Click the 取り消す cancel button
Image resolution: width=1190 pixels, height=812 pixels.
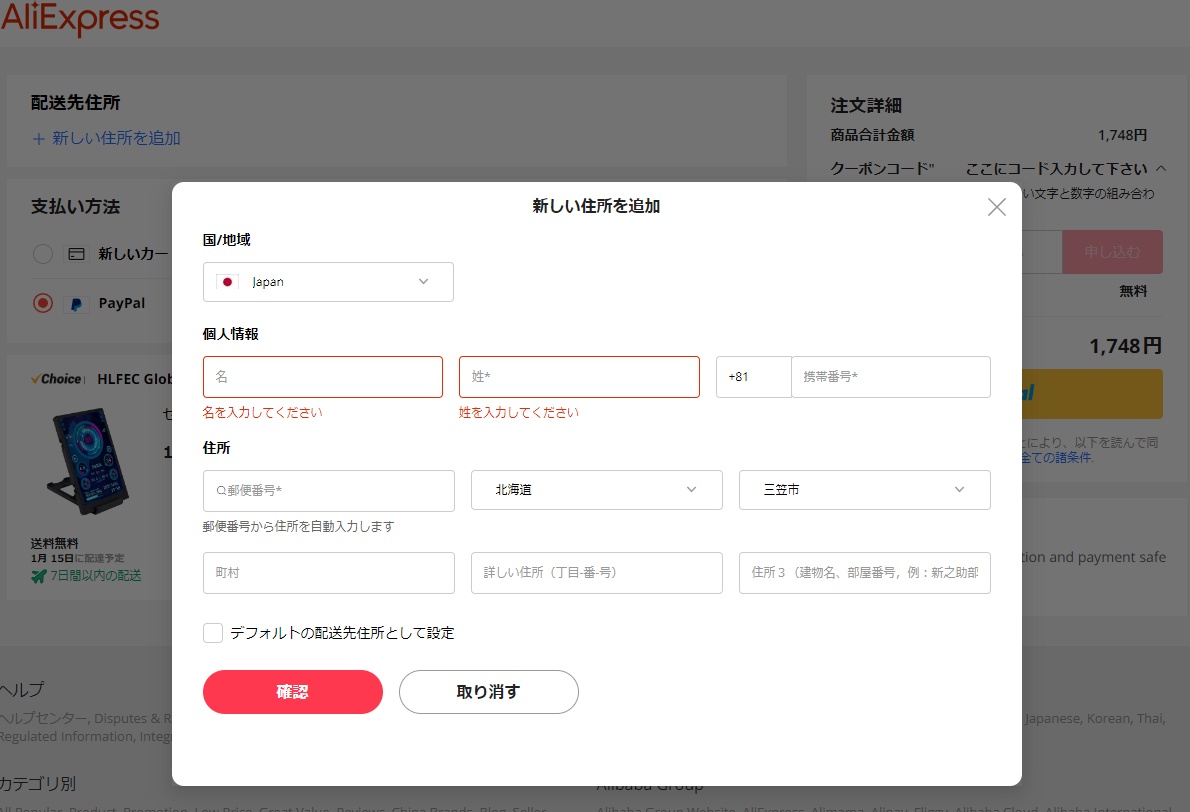(488, 692)
